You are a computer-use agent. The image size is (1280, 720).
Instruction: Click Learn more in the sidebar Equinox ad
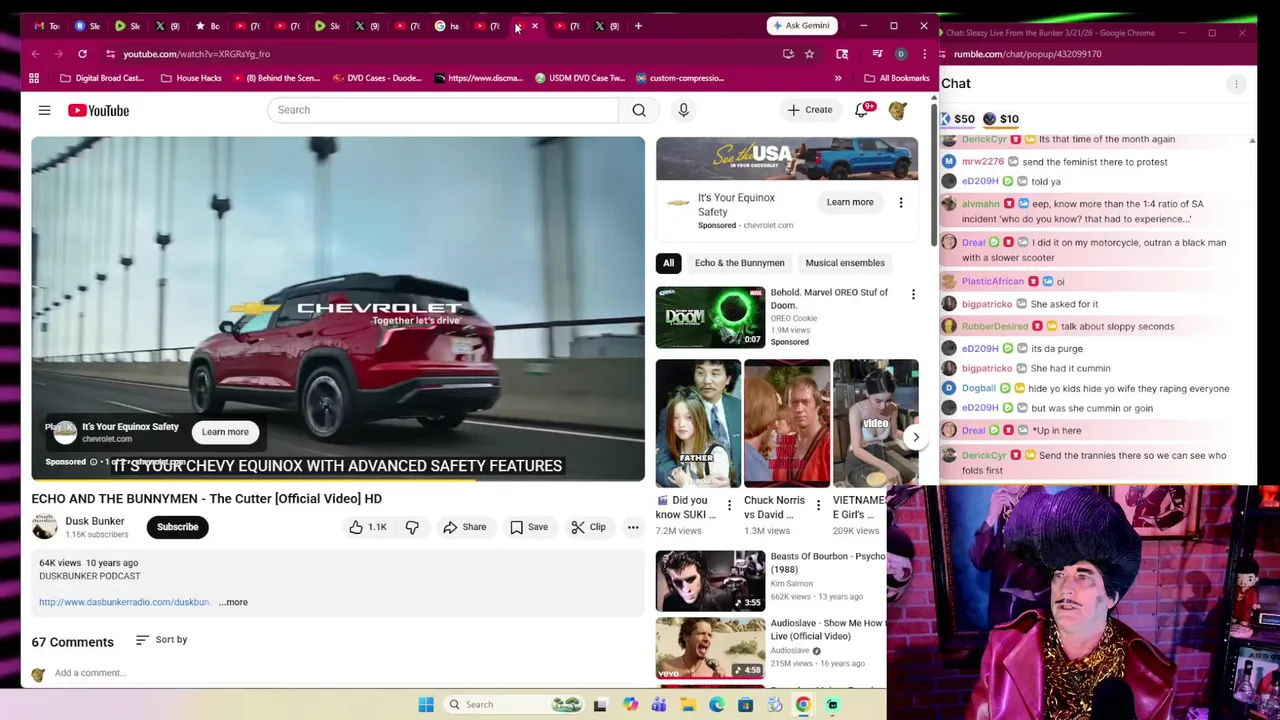[850, 202]
